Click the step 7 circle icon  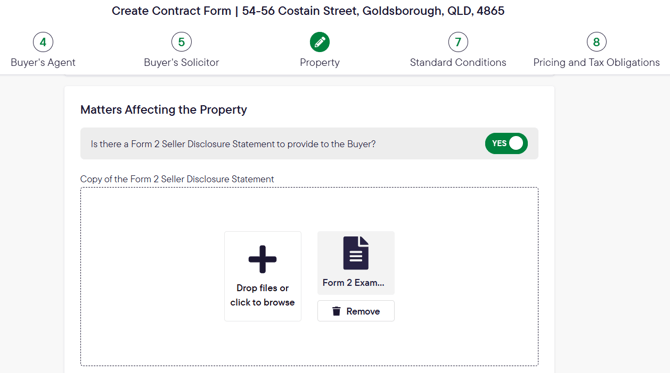[458, 42]
